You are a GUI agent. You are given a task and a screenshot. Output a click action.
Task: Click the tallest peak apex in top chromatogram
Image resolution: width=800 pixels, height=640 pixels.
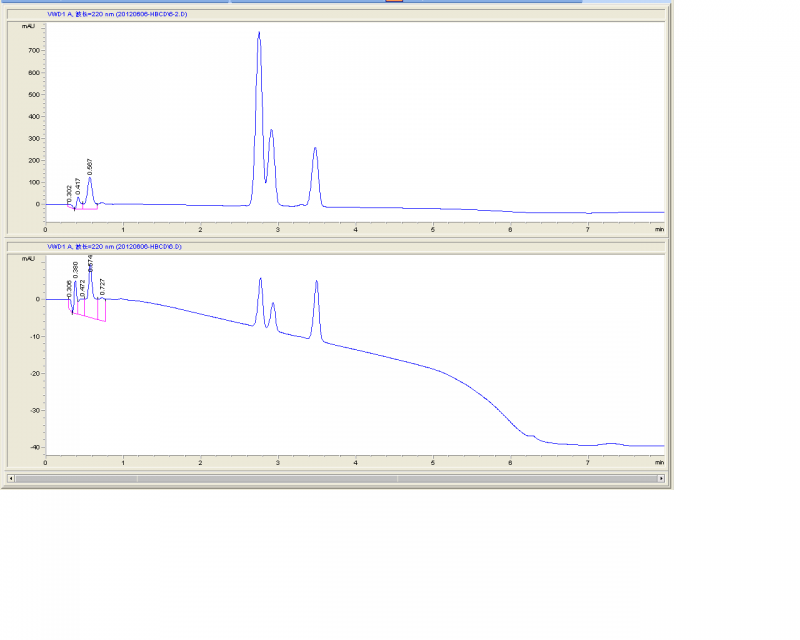coord(259,33)
